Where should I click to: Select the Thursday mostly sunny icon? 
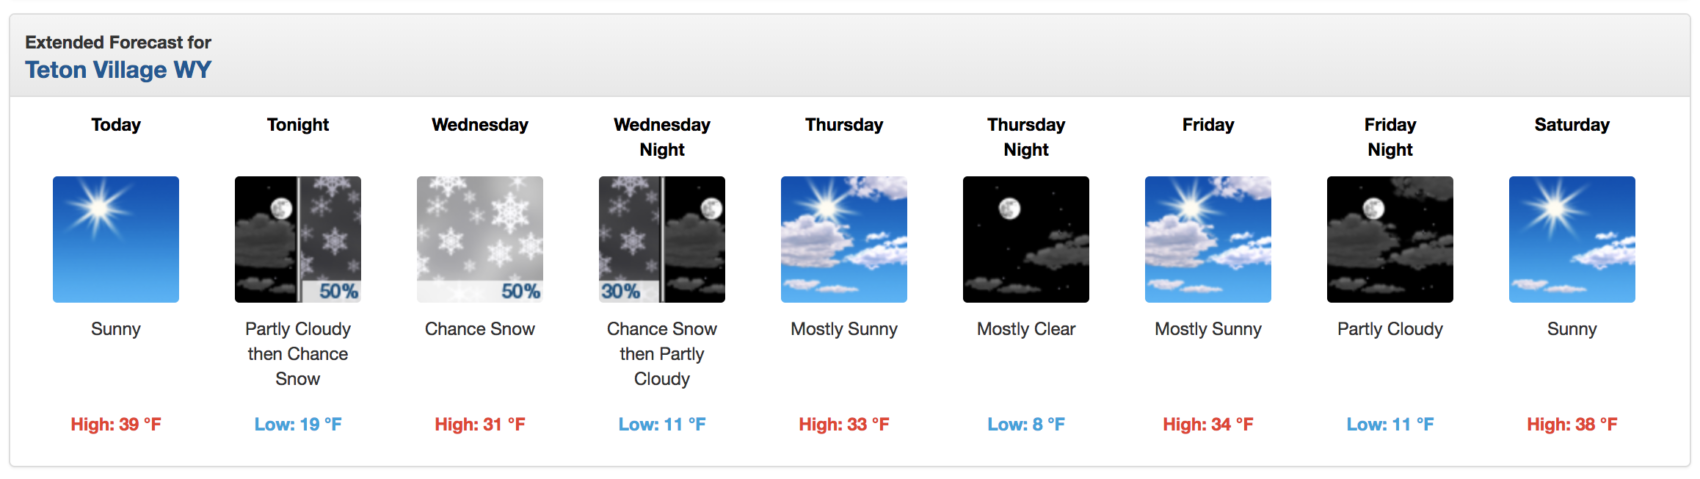[x=844, y=240]
